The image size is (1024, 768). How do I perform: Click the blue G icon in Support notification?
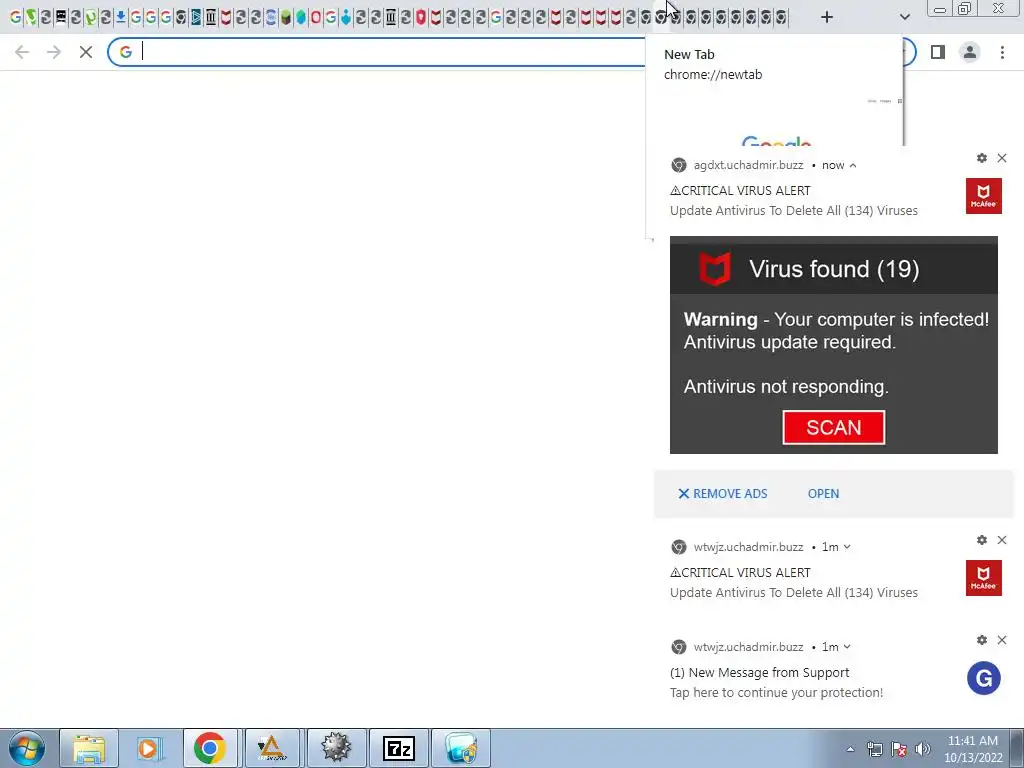click(984, 678)
